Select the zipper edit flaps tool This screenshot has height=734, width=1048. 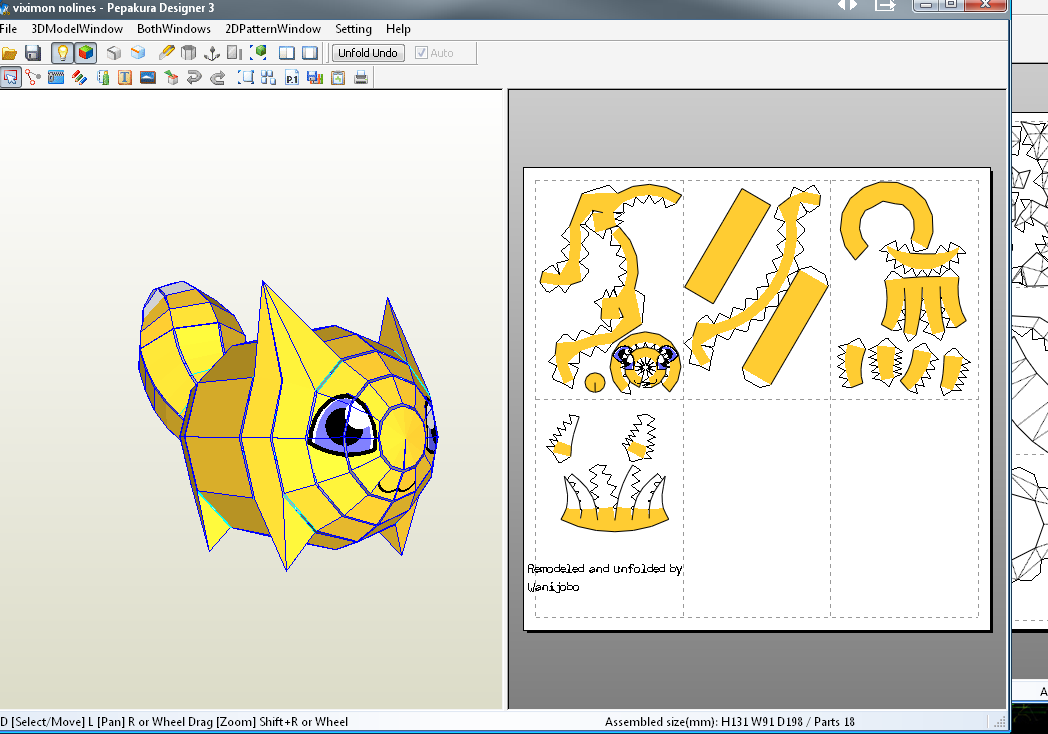point(56,78)
